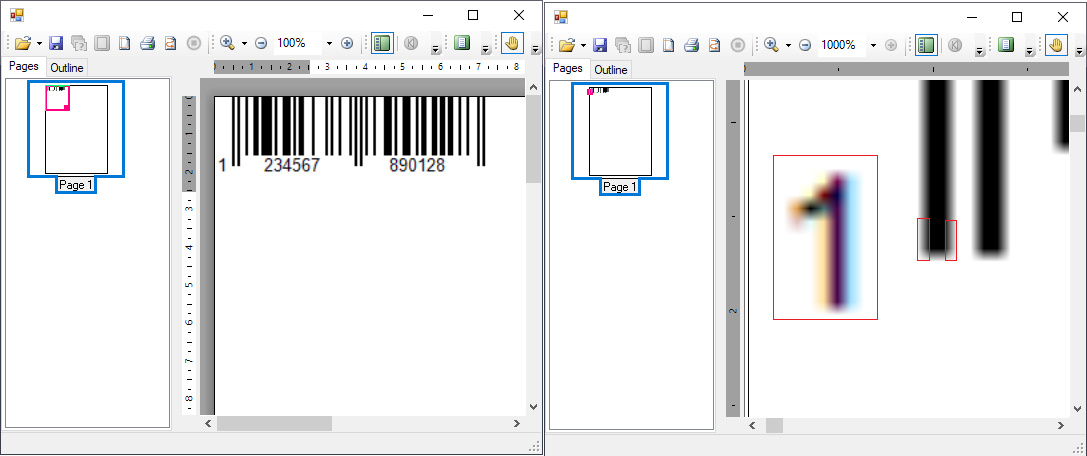
Task: Click the magnifier zoom tool in the 100% window
Action: (227, 43)
